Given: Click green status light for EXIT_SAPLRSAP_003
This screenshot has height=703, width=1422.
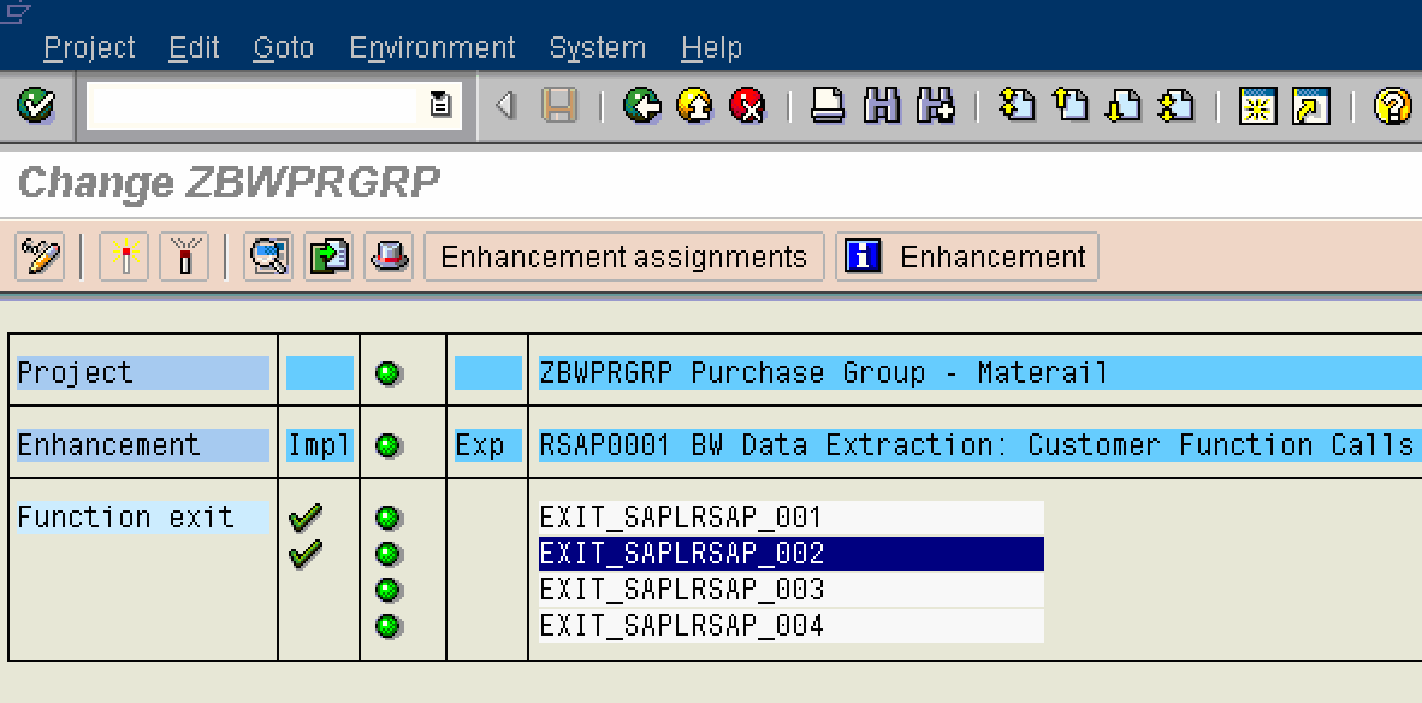Looking at the screenshot, I should [388, 590].
